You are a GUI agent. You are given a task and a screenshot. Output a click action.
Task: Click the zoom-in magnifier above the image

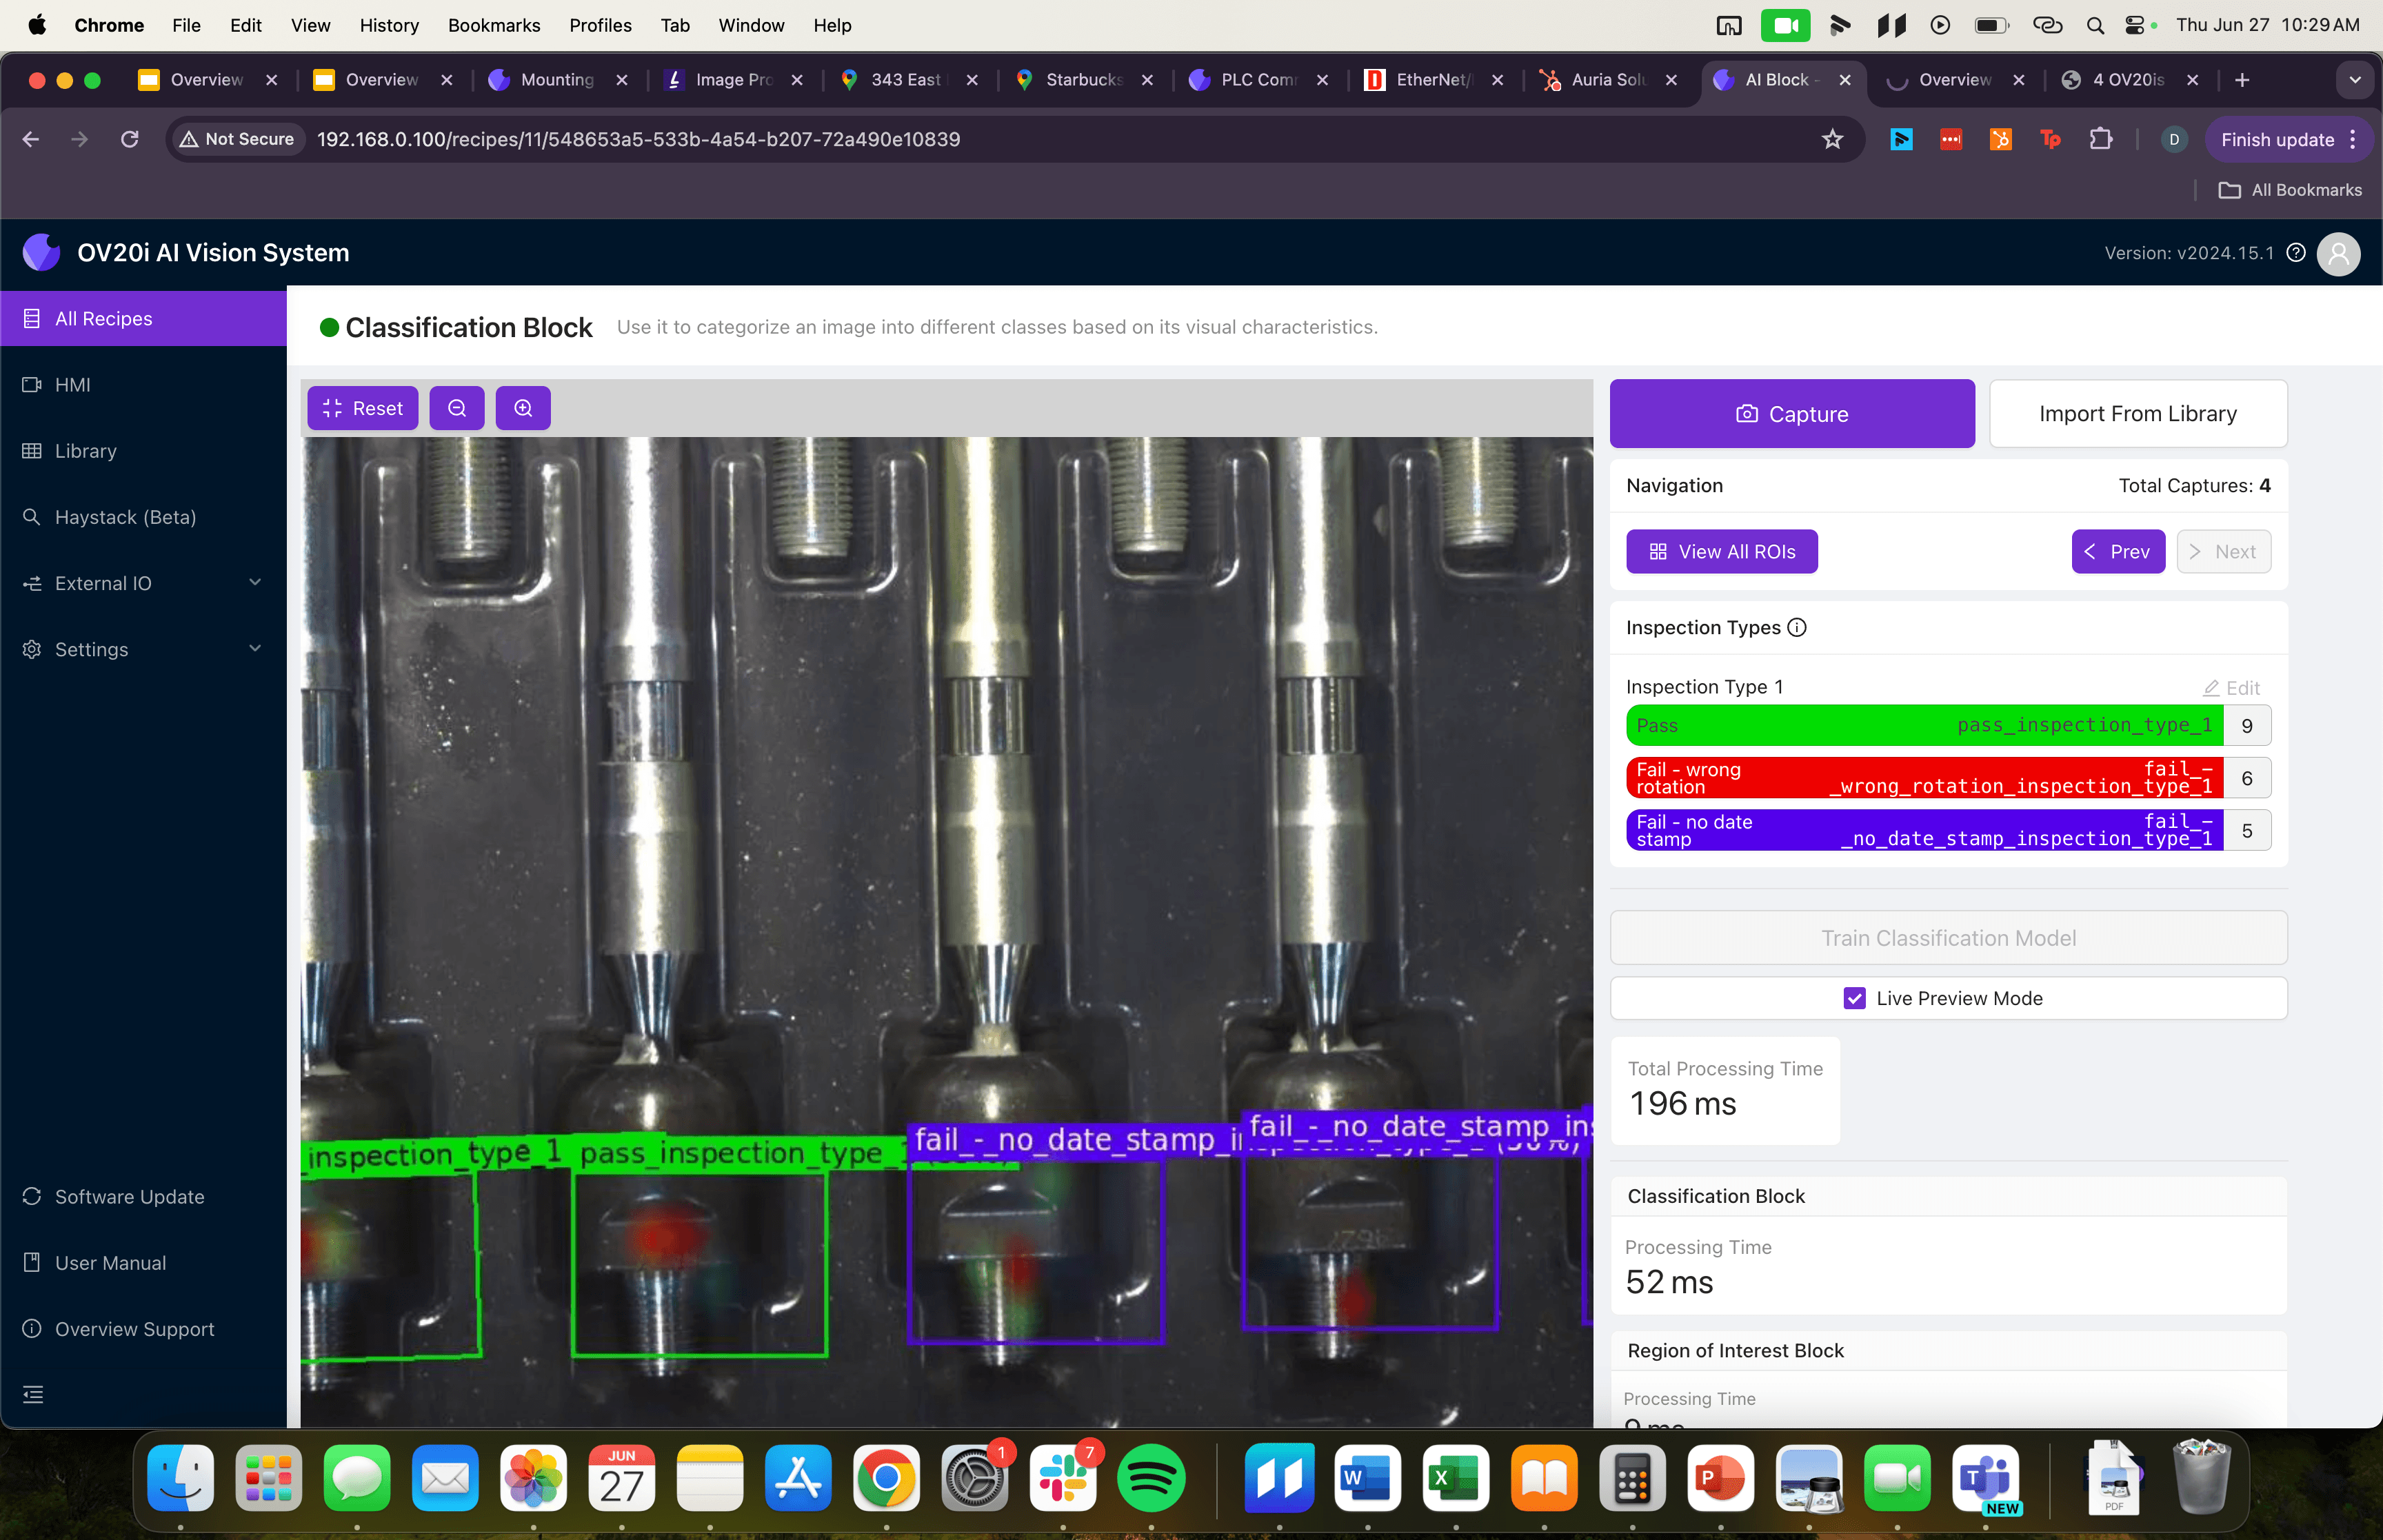[523, 407]
